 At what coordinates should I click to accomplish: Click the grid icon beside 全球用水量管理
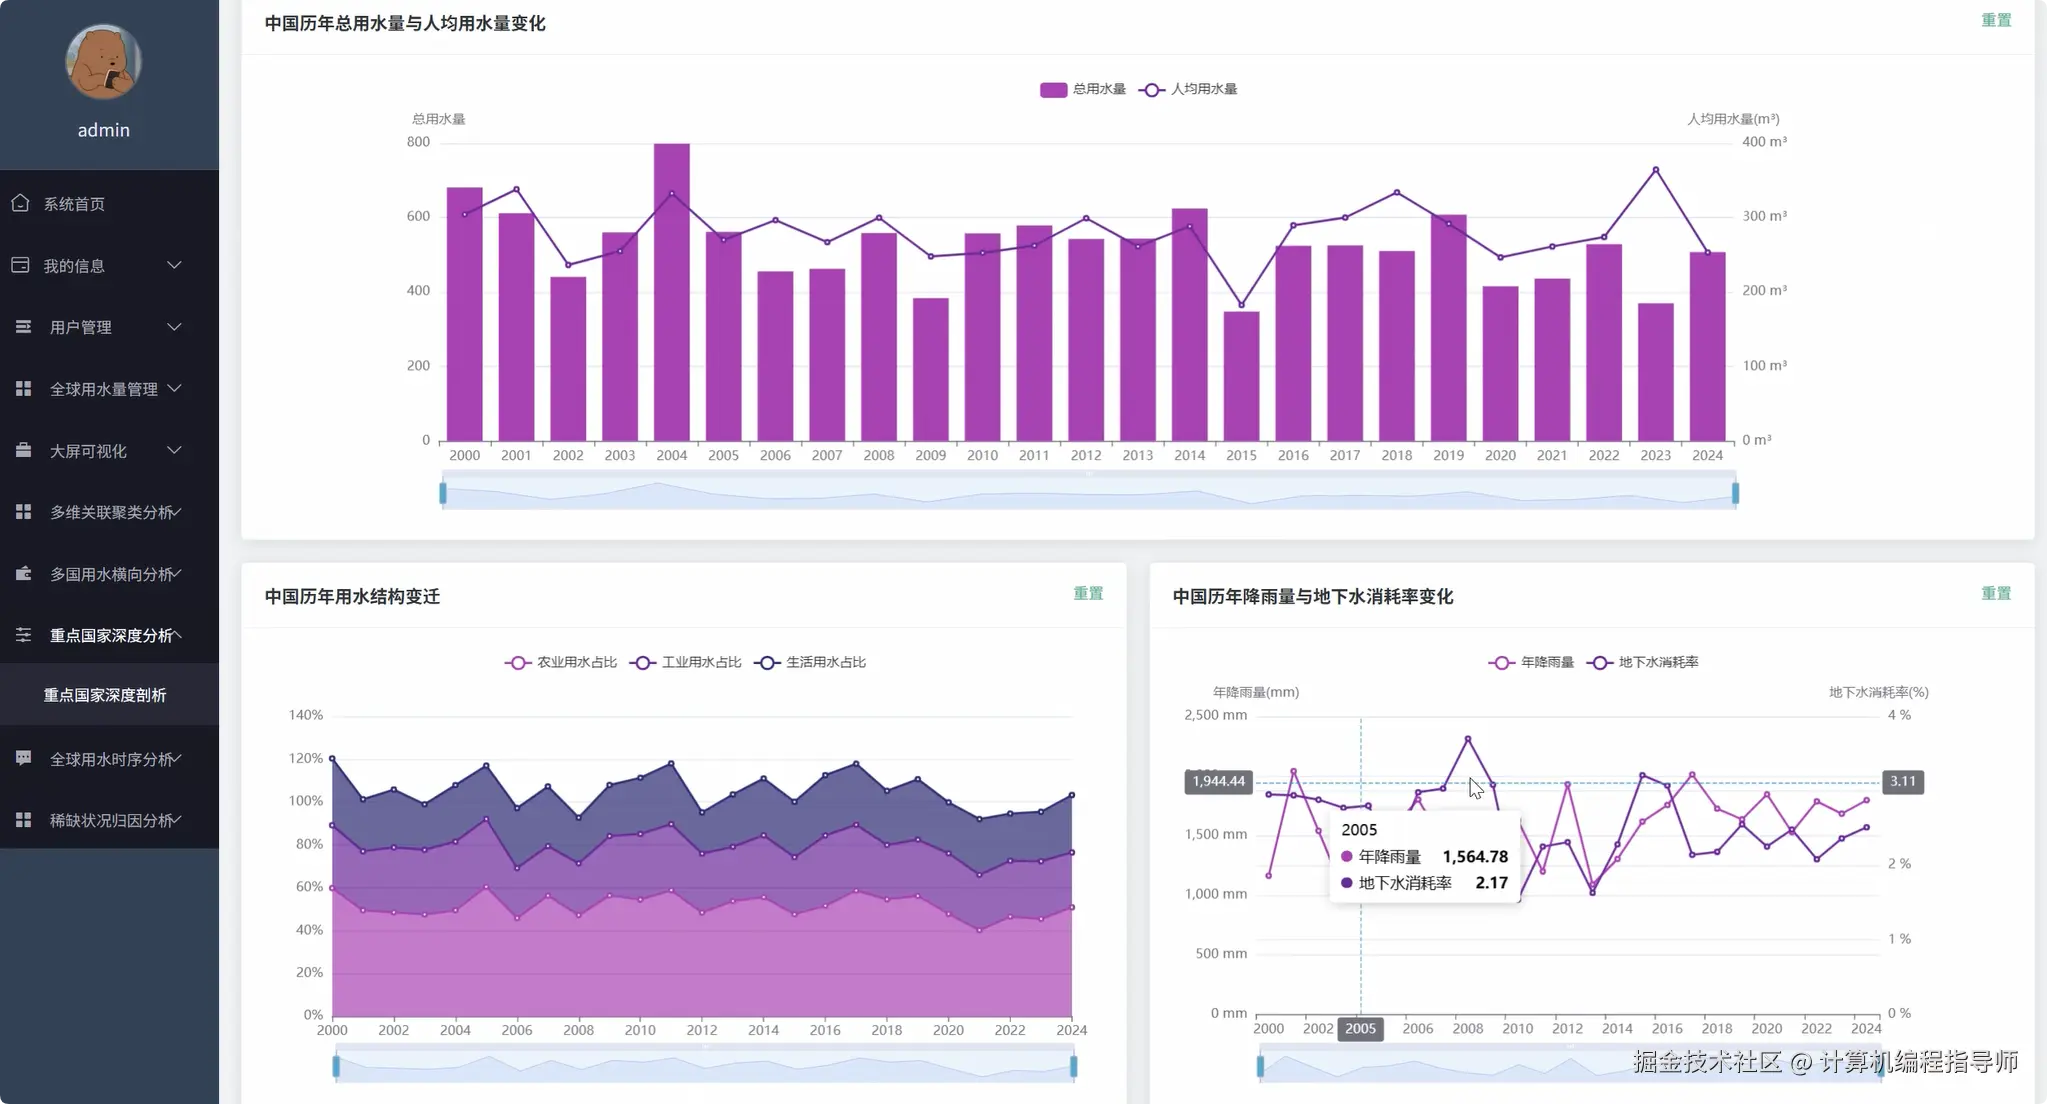[x=23, y=388]
